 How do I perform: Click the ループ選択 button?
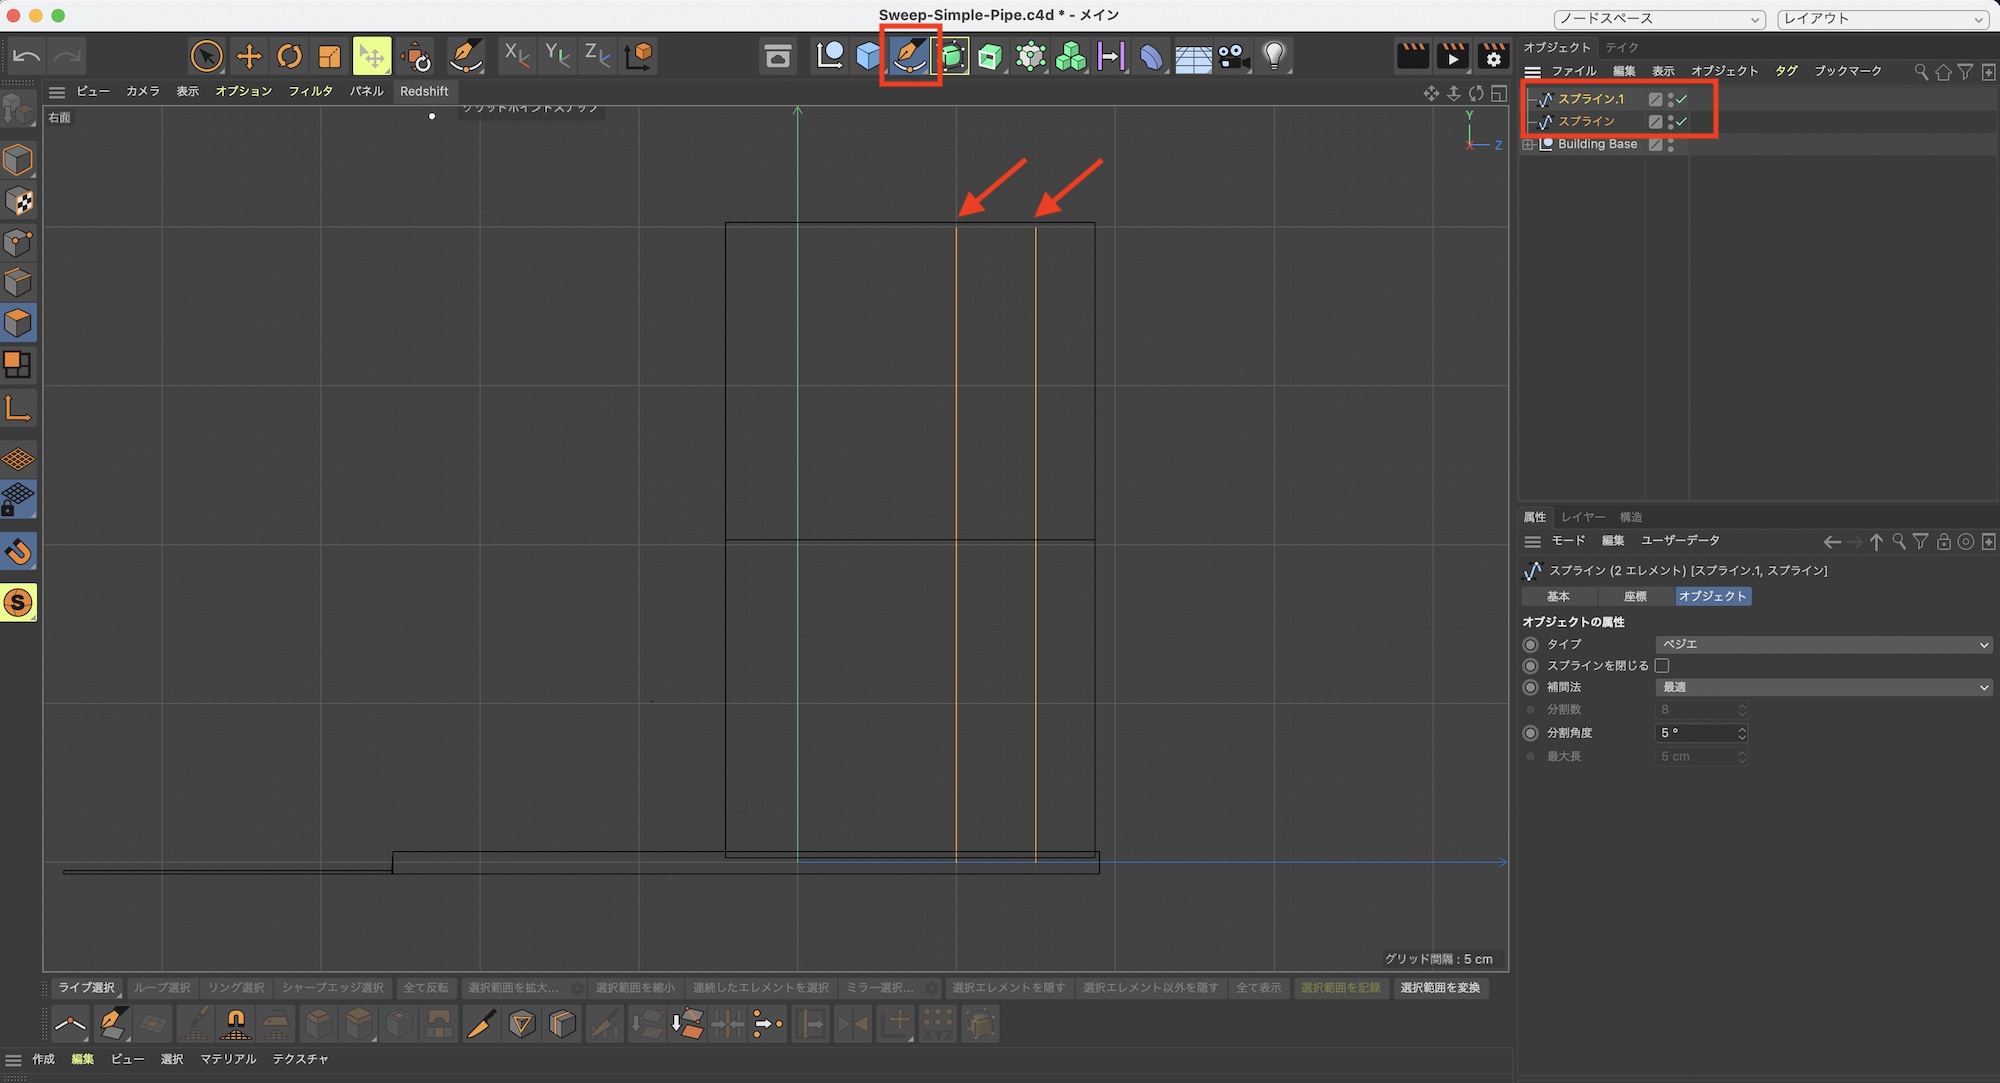tap(162, 988)
